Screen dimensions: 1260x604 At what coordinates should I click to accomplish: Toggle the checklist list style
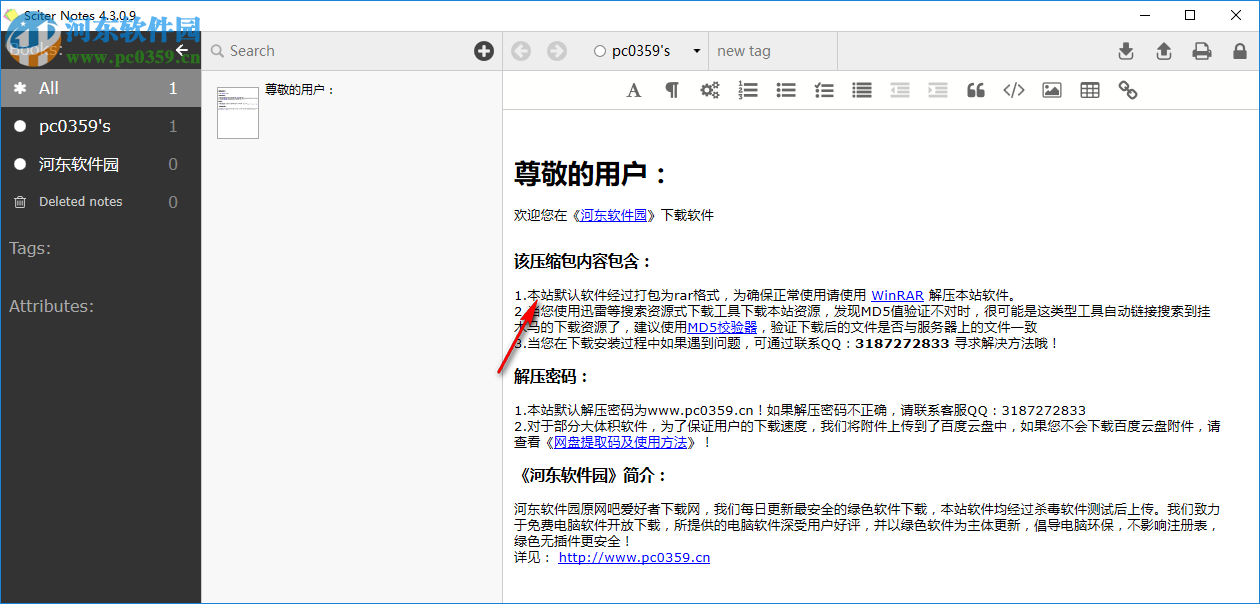(x=823, y=90)
